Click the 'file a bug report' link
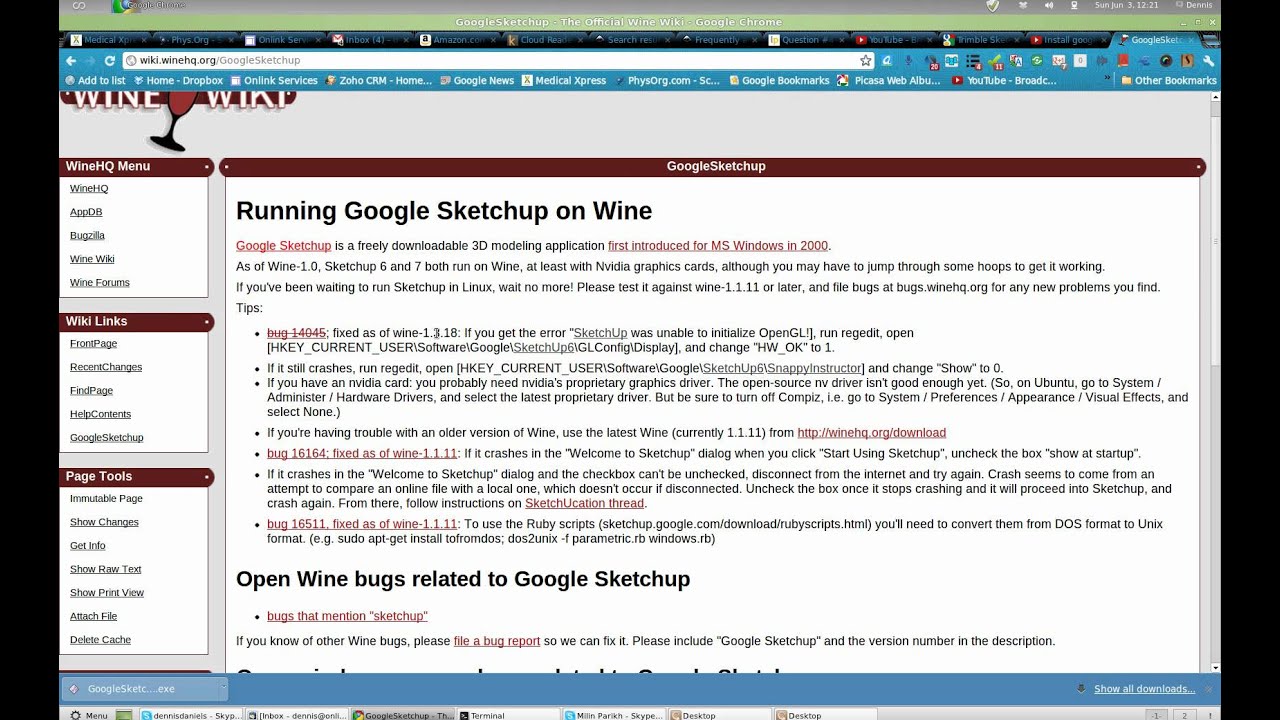 point(497,641)
